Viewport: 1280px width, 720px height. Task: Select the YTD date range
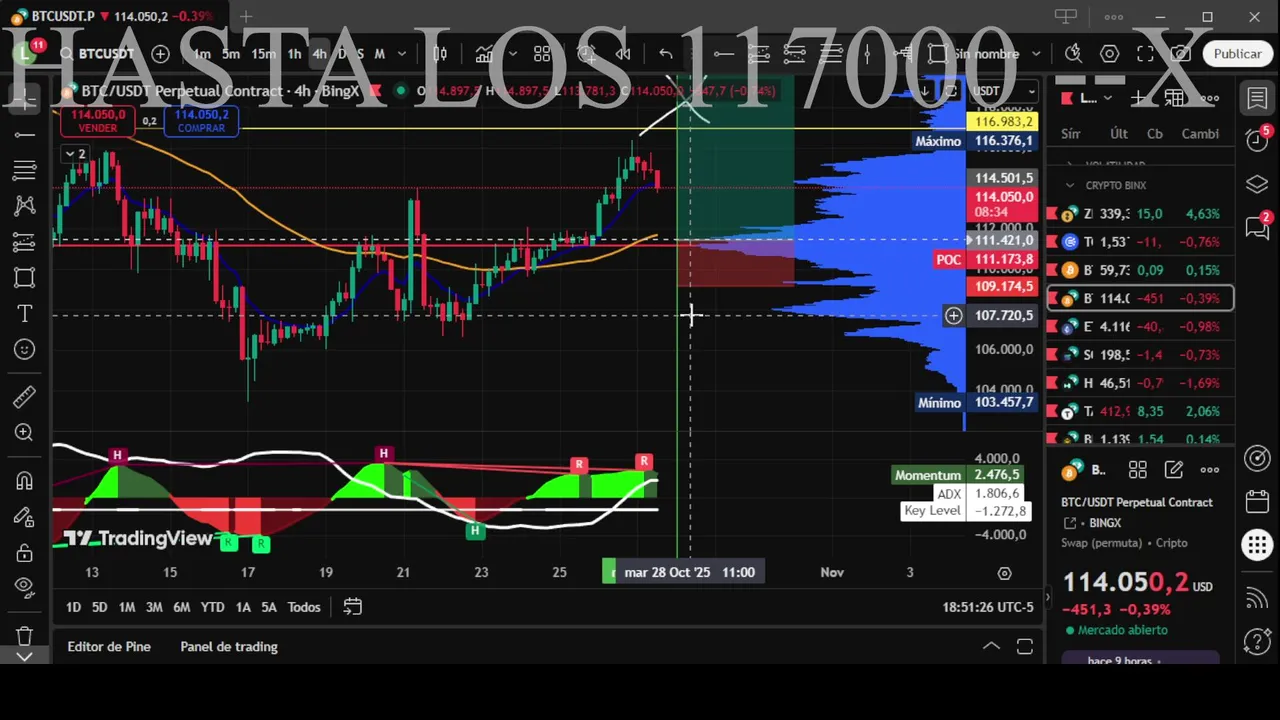click(212, 607)
